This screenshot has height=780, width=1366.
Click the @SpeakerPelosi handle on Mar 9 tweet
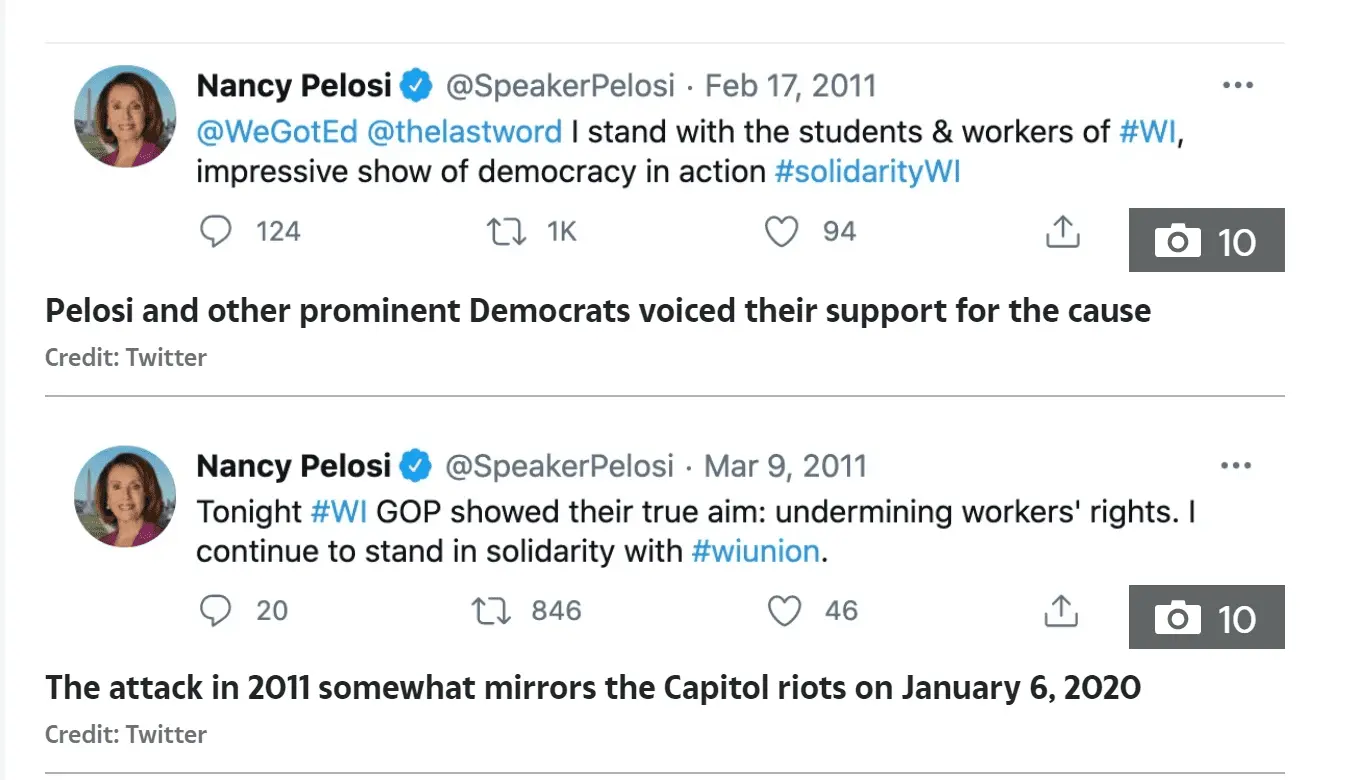(x=559, y=466)
